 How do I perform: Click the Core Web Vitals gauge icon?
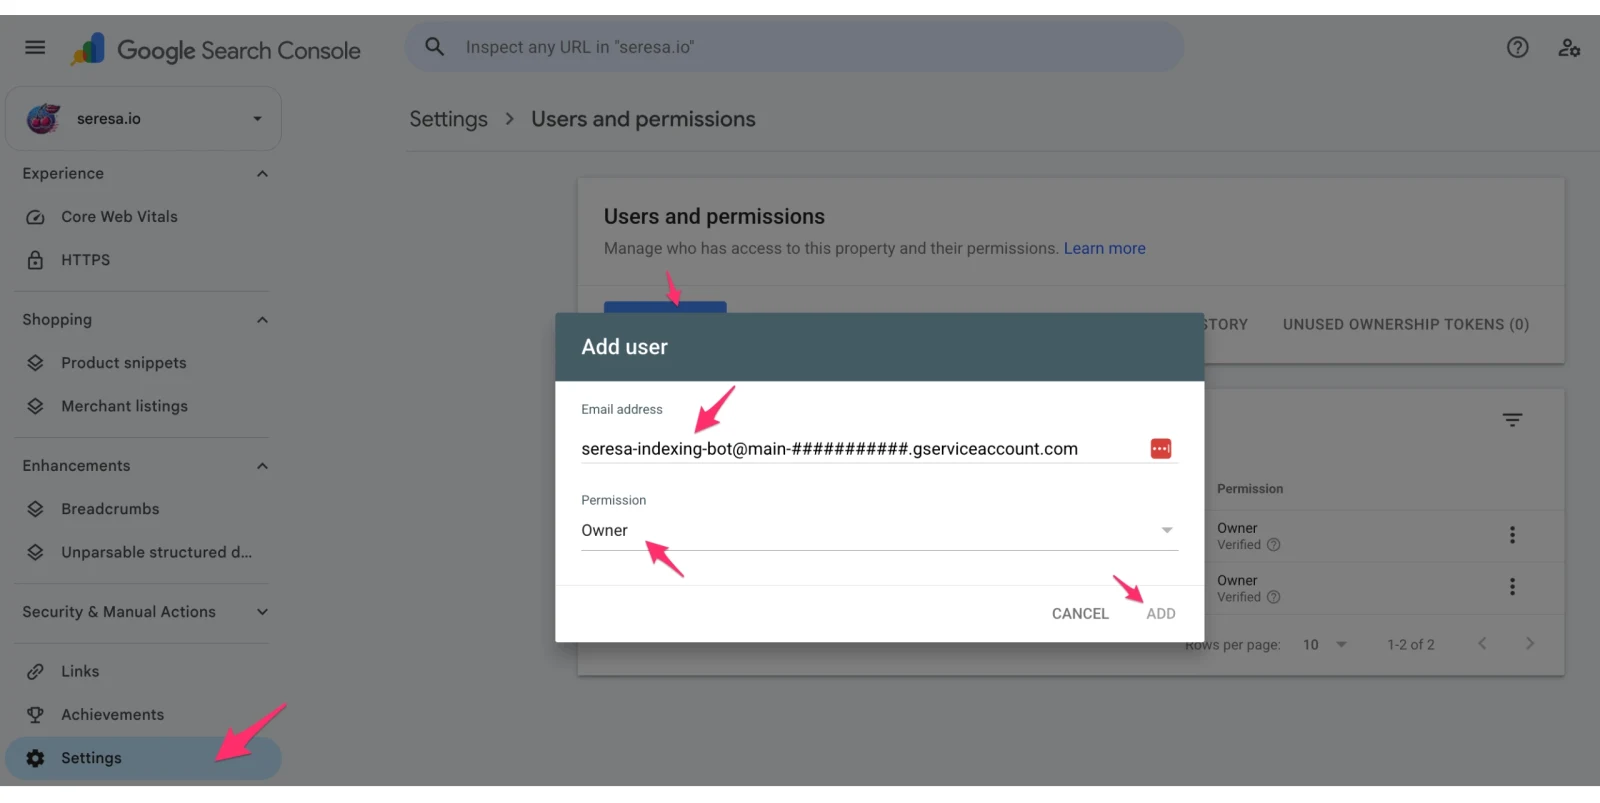coord(35,217)
